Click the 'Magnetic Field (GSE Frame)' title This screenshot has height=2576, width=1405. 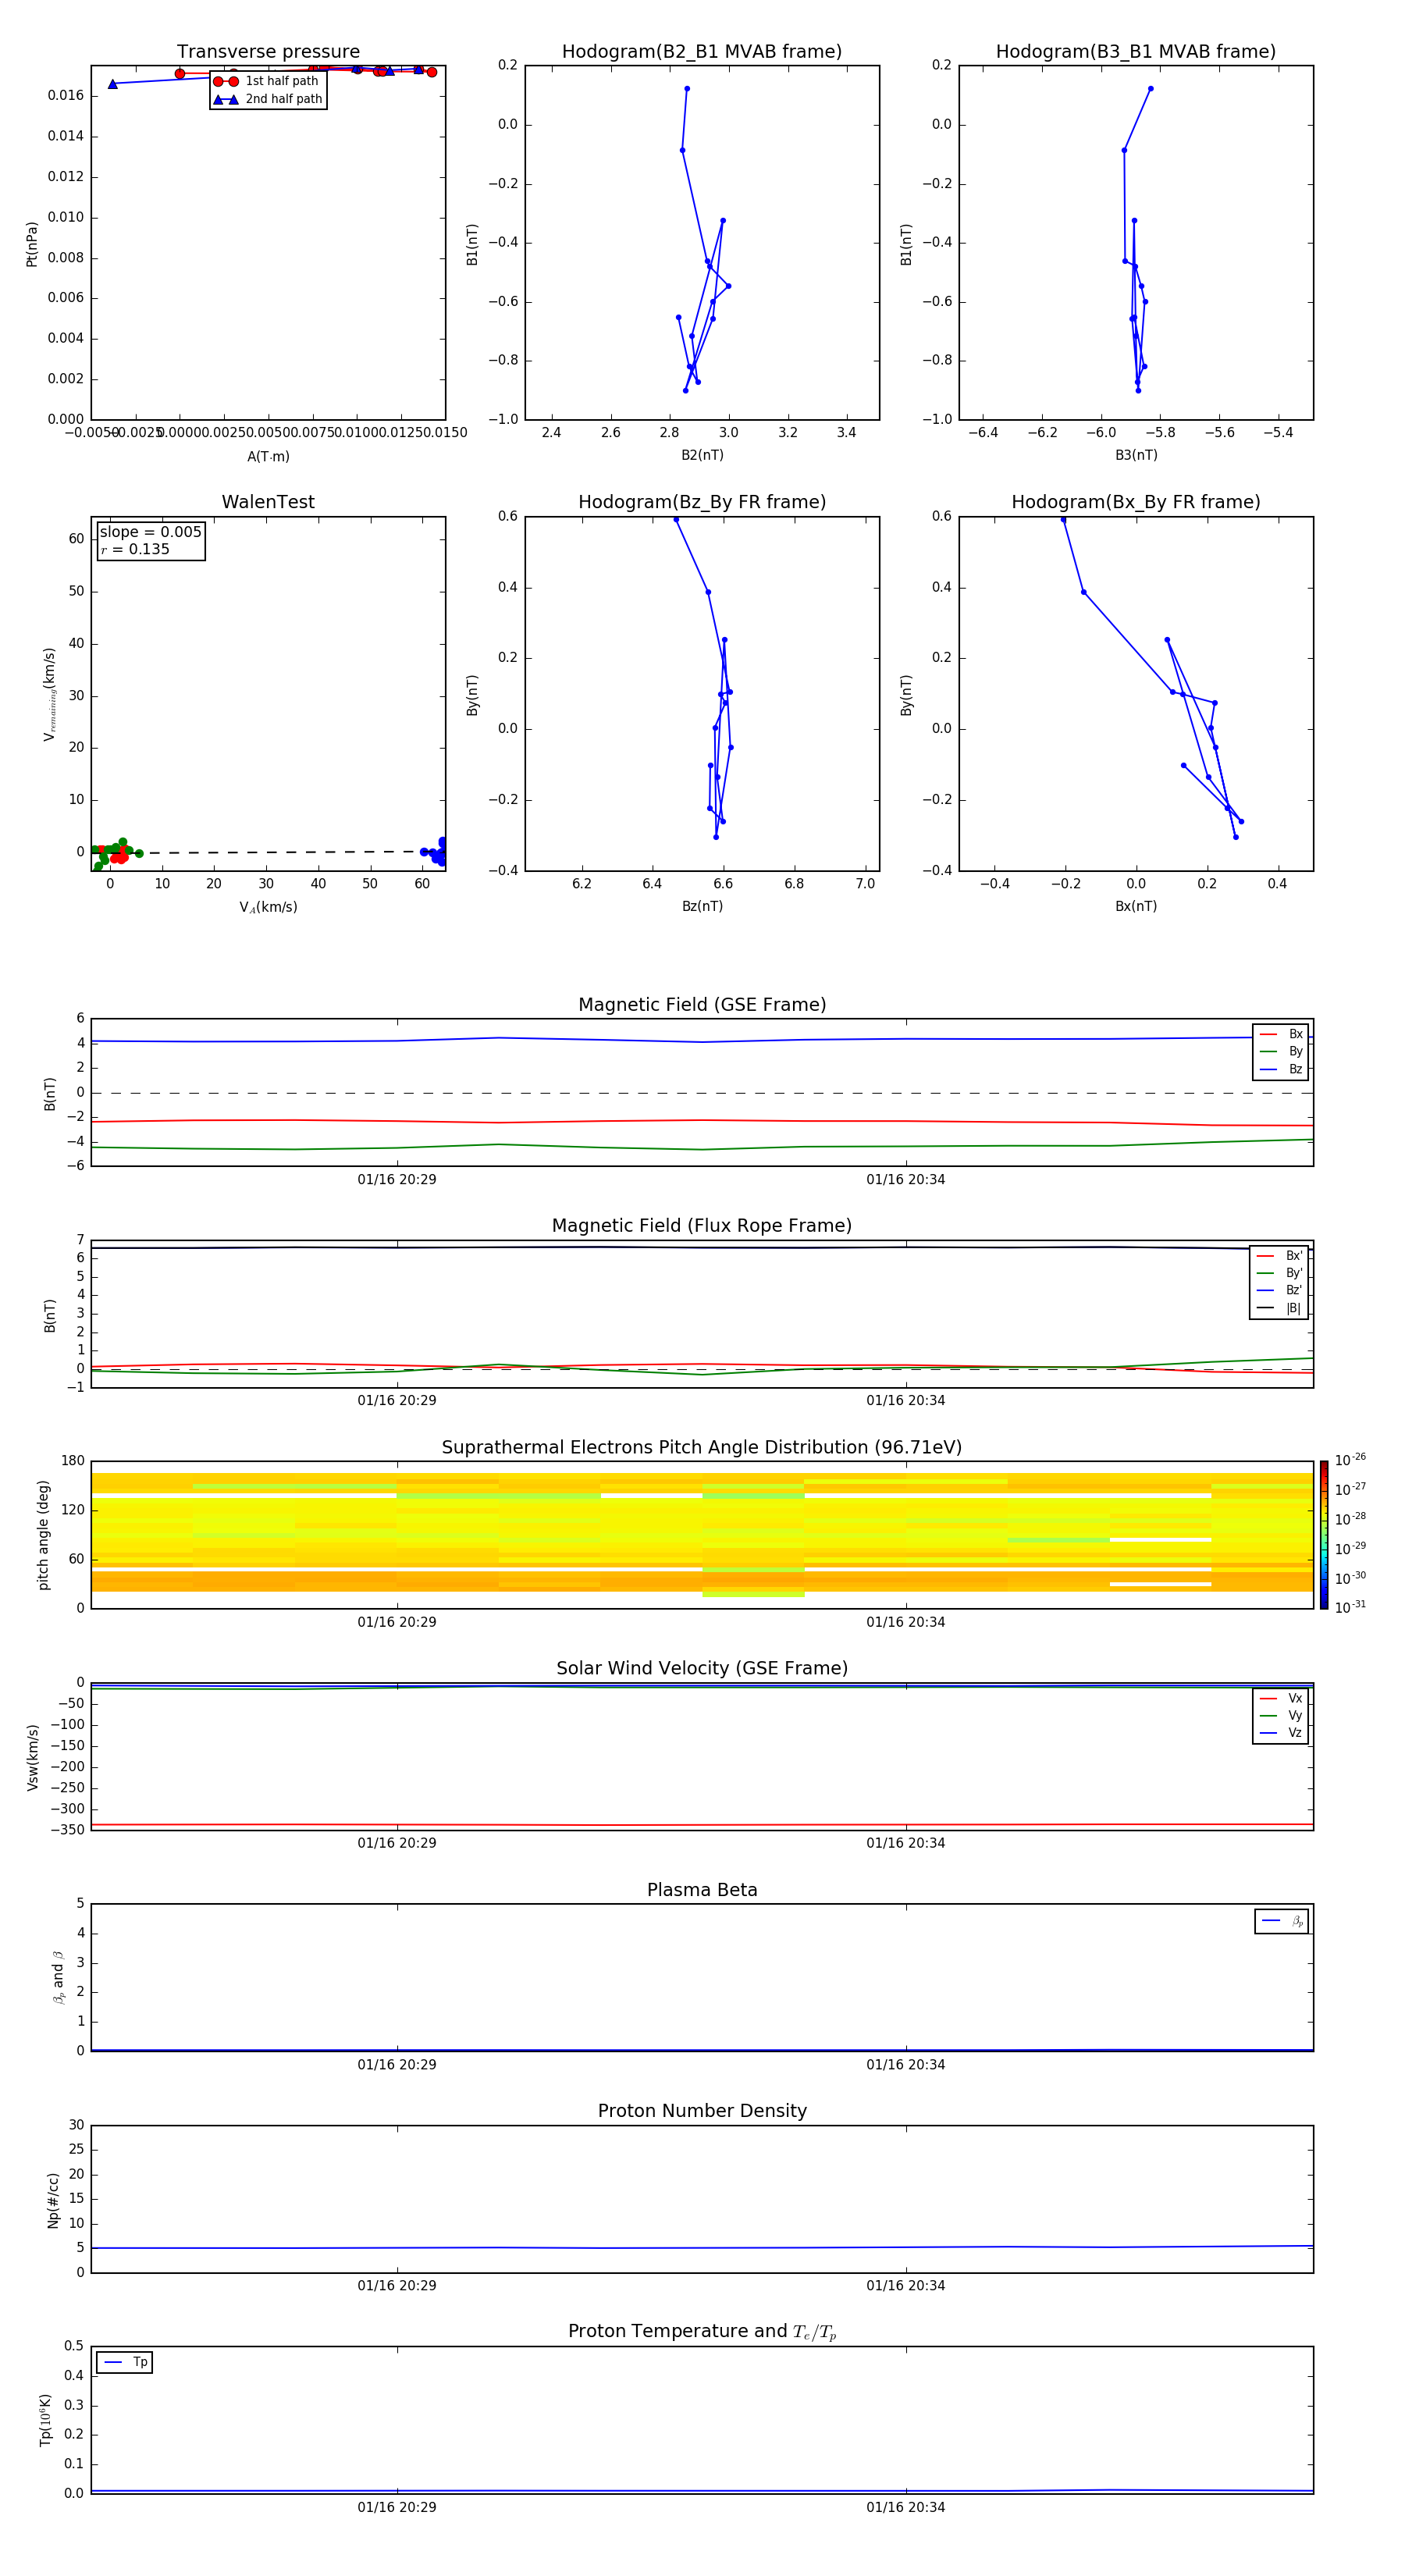point(702,1005)
